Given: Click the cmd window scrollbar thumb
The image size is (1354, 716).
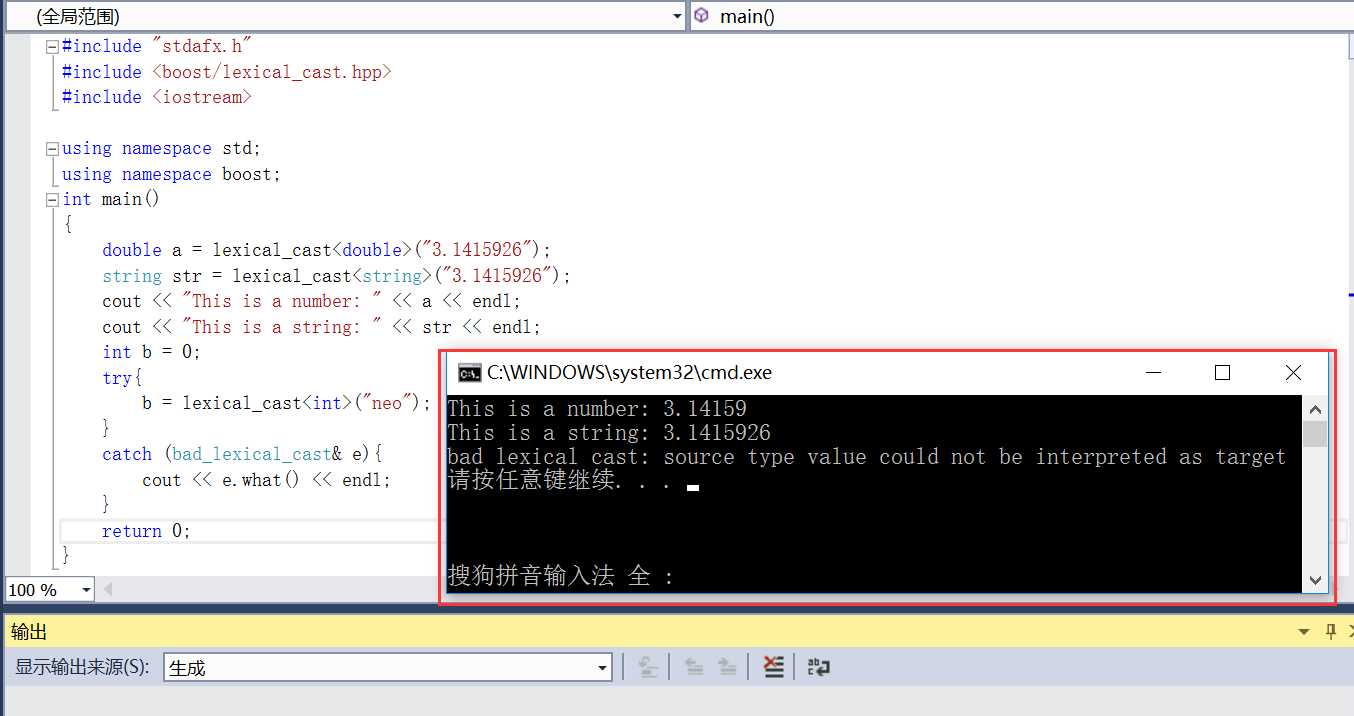Looking at the screenshot, I should pyautogui.click(x=1315, y=434).
